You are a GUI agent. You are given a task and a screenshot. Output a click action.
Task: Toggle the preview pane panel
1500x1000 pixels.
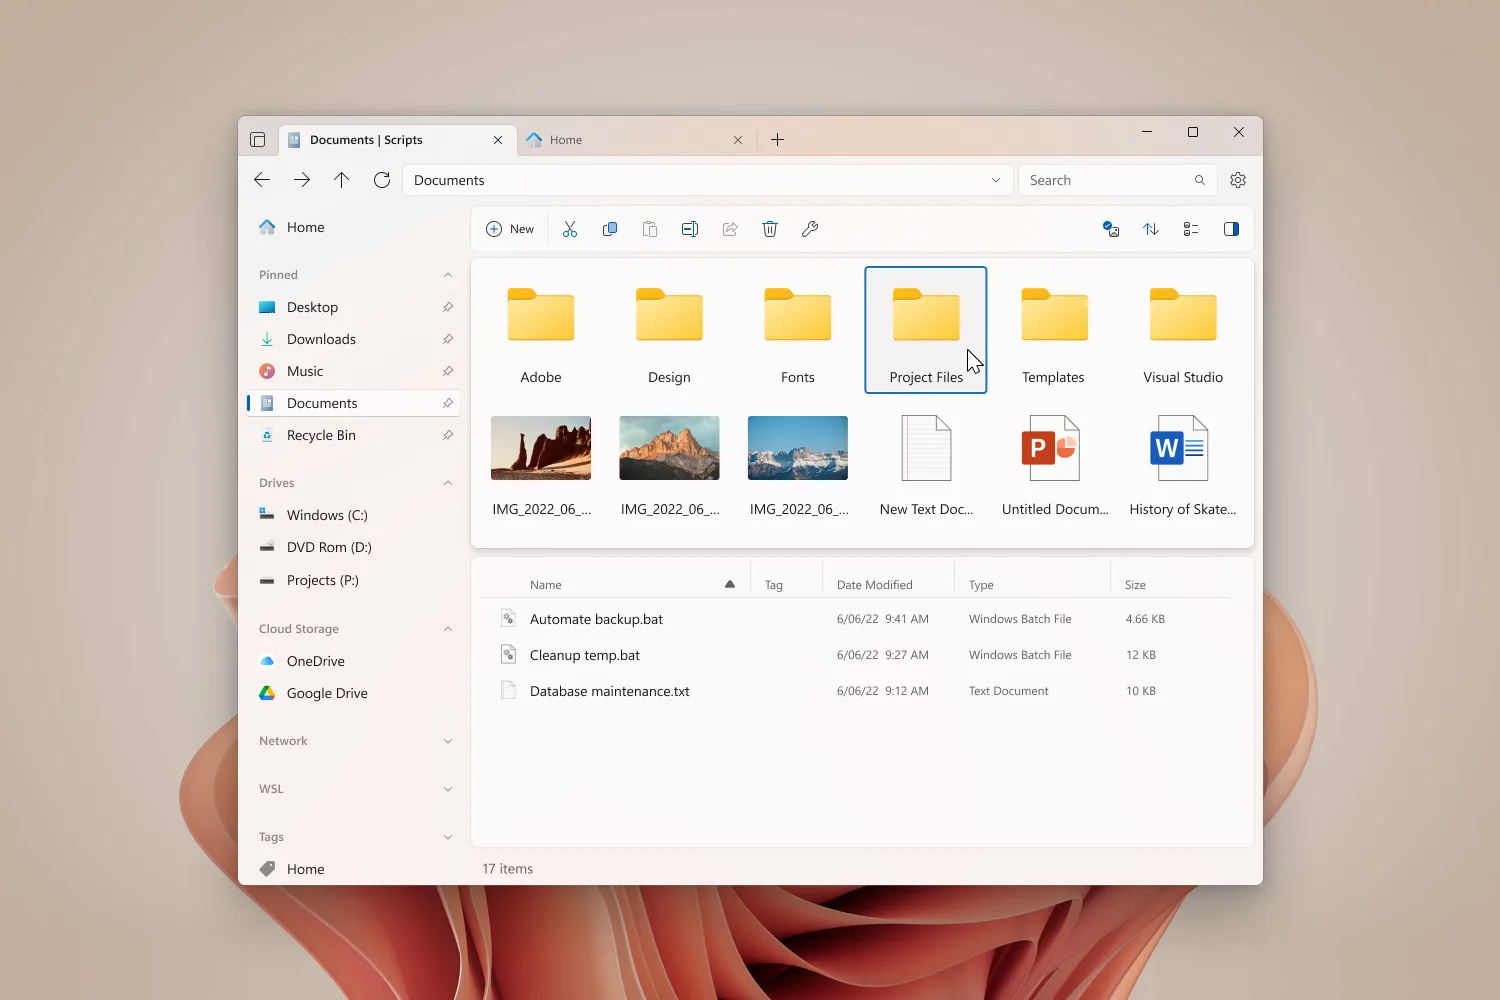[x=1231, y=229]
